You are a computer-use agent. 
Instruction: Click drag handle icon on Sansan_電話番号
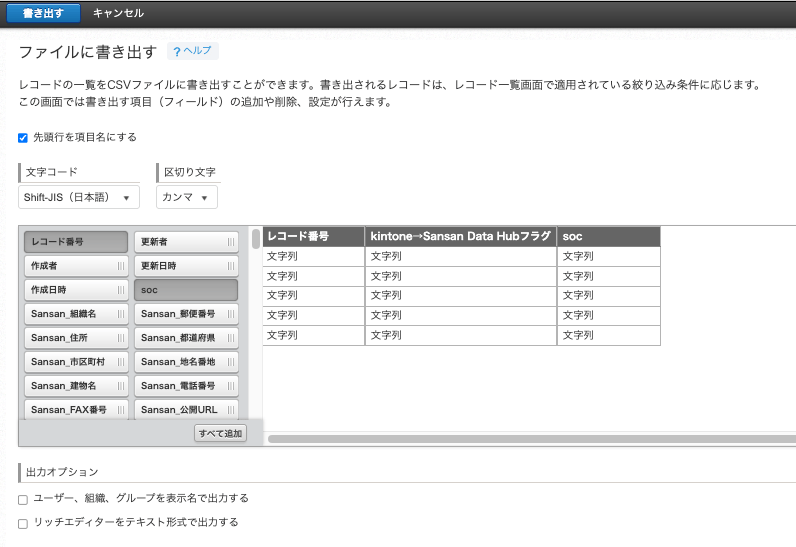231,386
